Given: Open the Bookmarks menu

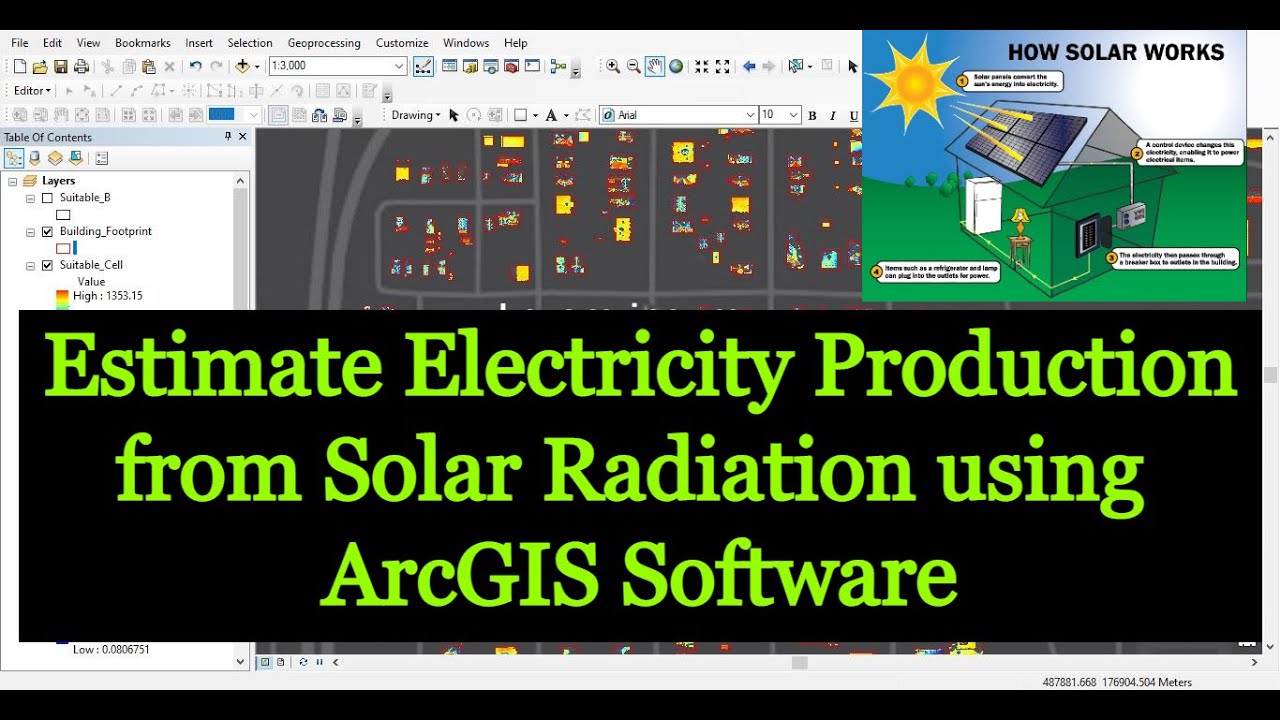Looking at the screenshot, I should click(x=142, y=43).
